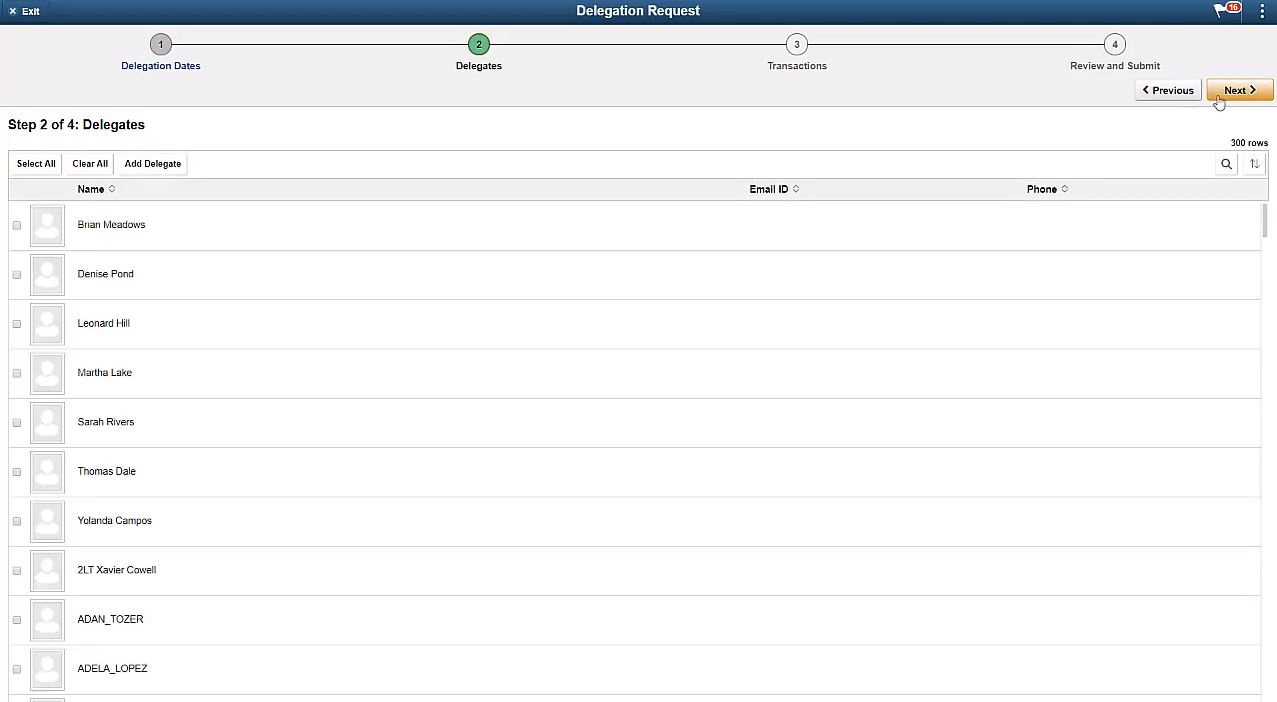The width and height of the screenshot is (1277, 702).
Task: Click the Next button
Action: [1239, 90]
